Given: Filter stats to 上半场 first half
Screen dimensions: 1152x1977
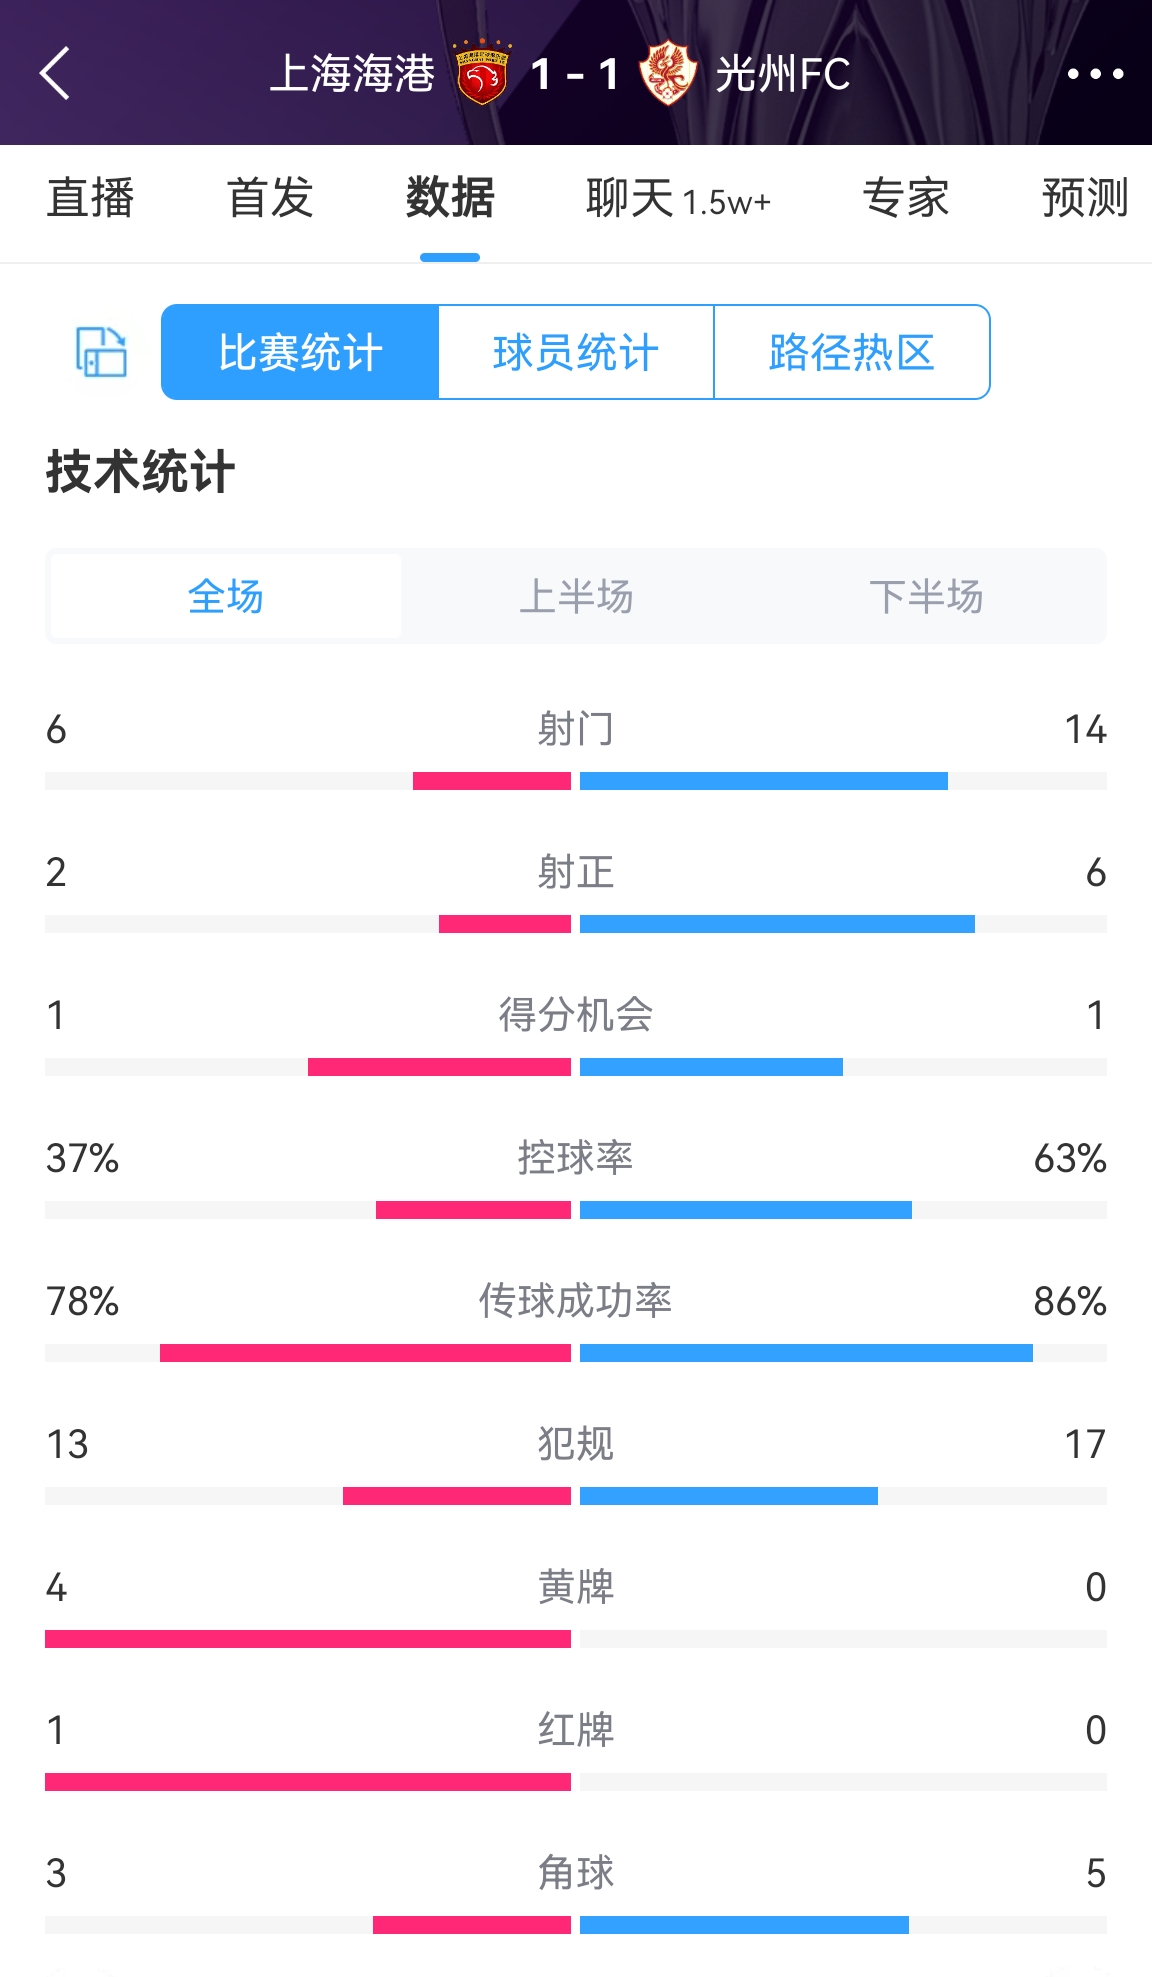Looking at the screenshot, I should (576, 597).
